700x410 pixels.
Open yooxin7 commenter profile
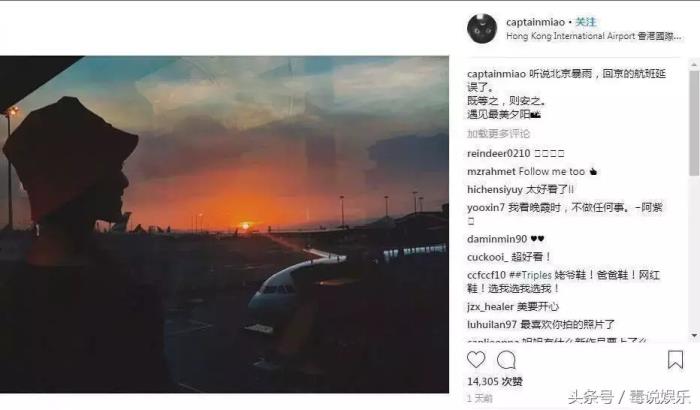486,208
